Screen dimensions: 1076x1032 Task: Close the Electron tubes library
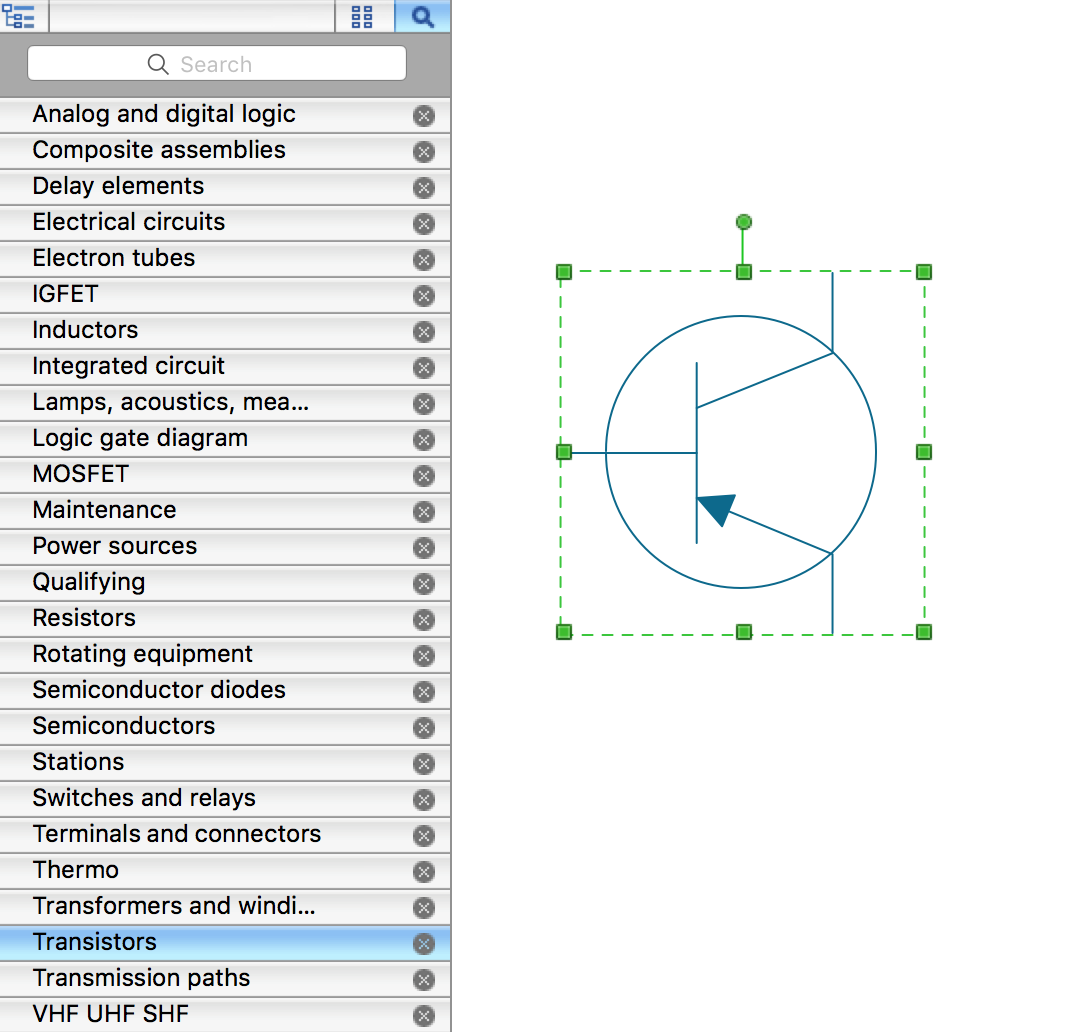(x=424, y=260)
